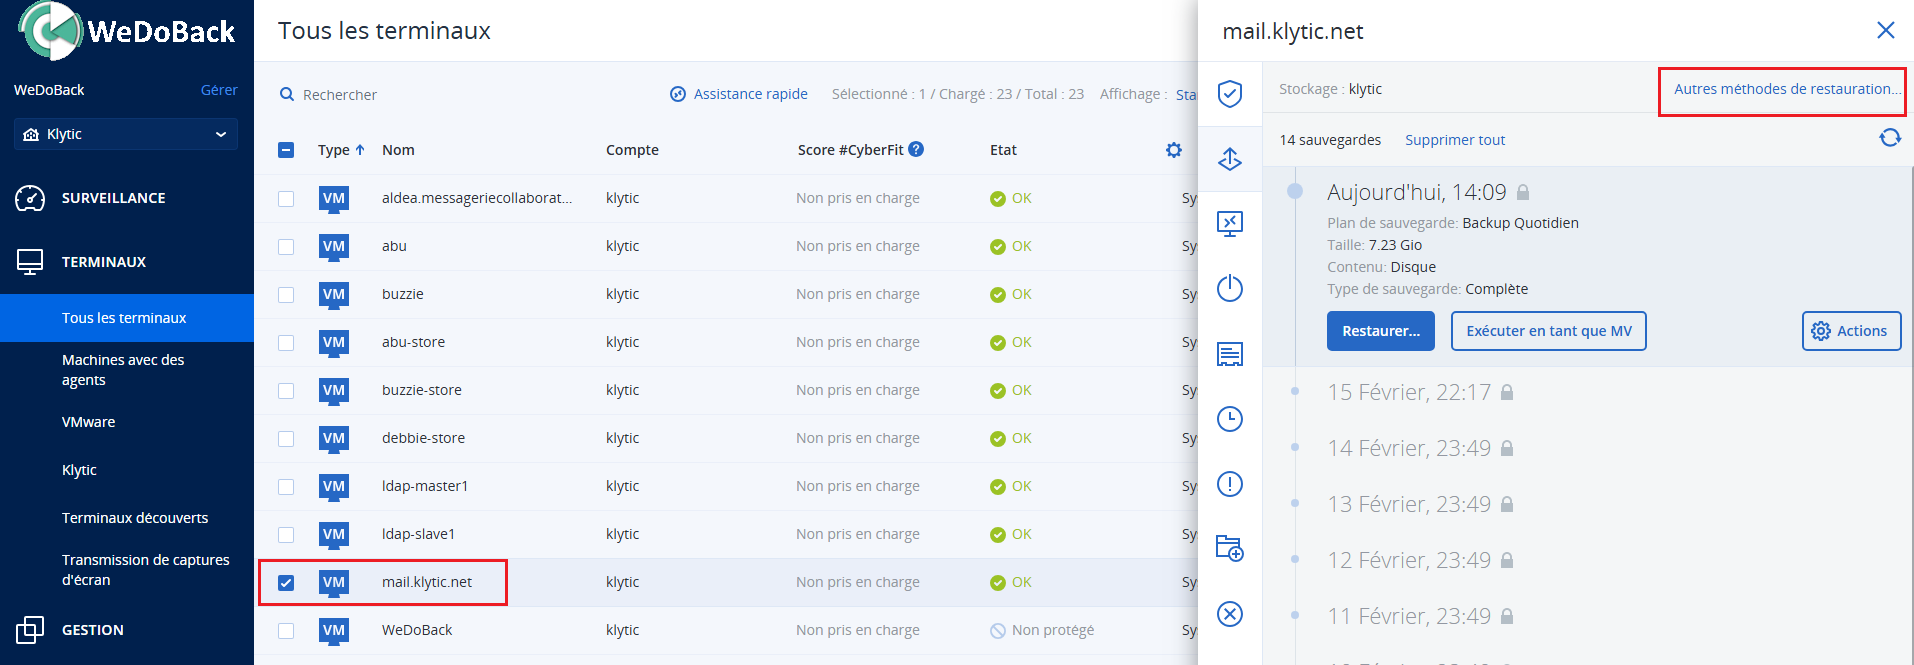Expand the 14 Février, 23:49 backup
The image size is (1914, 665).
1409,448
